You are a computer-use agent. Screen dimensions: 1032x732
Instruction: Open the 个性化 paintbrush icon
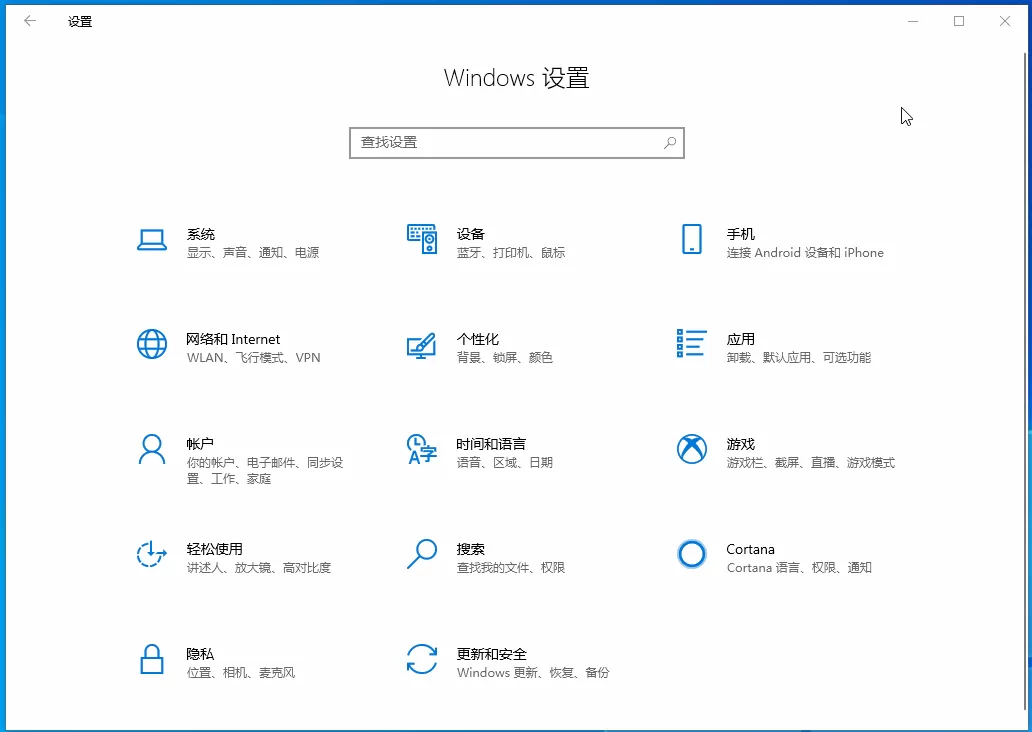click(422, 346)
